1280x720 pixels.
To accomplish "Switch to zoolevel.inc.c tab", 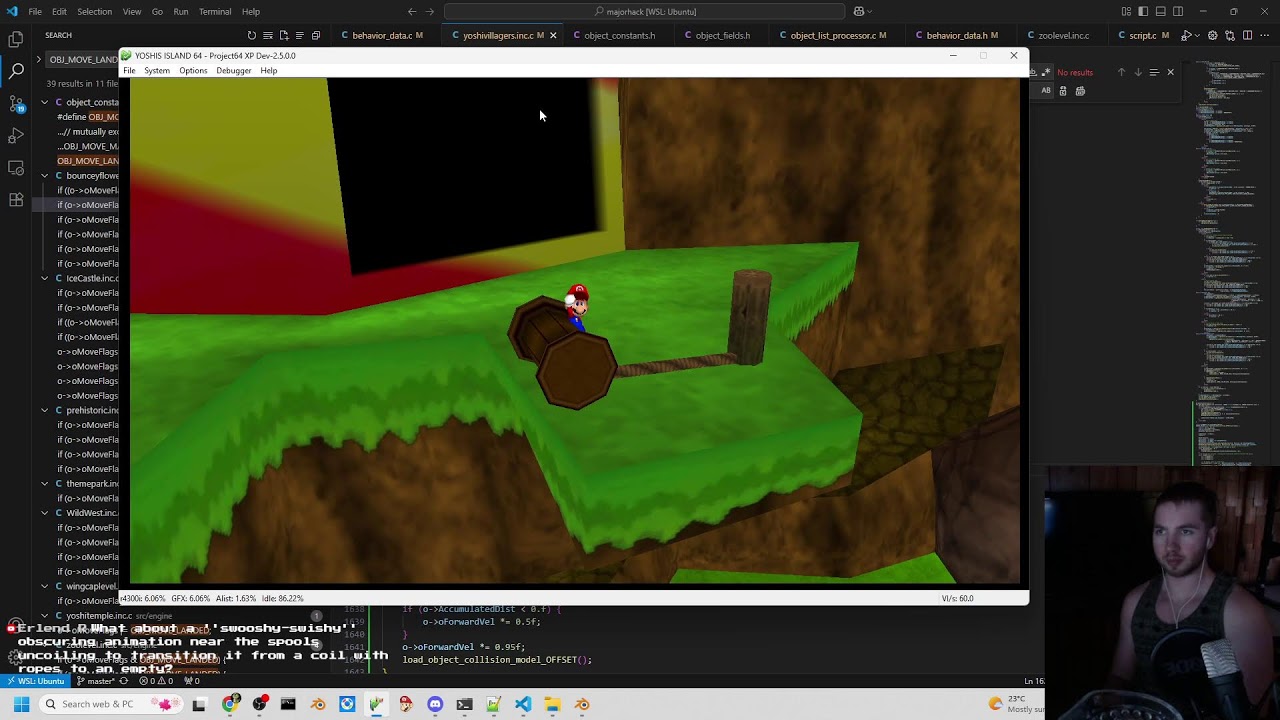I will tap(1063, 35).
